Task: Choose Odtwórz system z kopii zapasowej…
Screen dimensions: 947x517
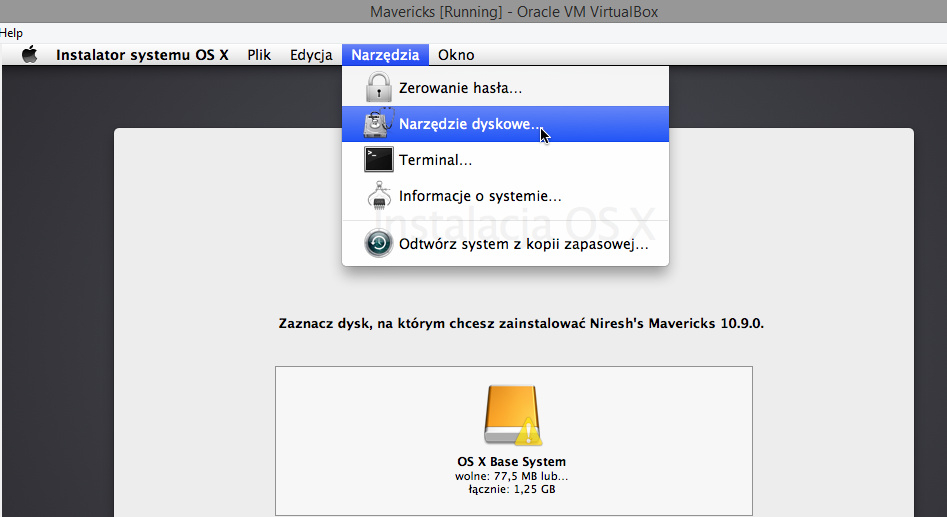Action: [506, 244]
